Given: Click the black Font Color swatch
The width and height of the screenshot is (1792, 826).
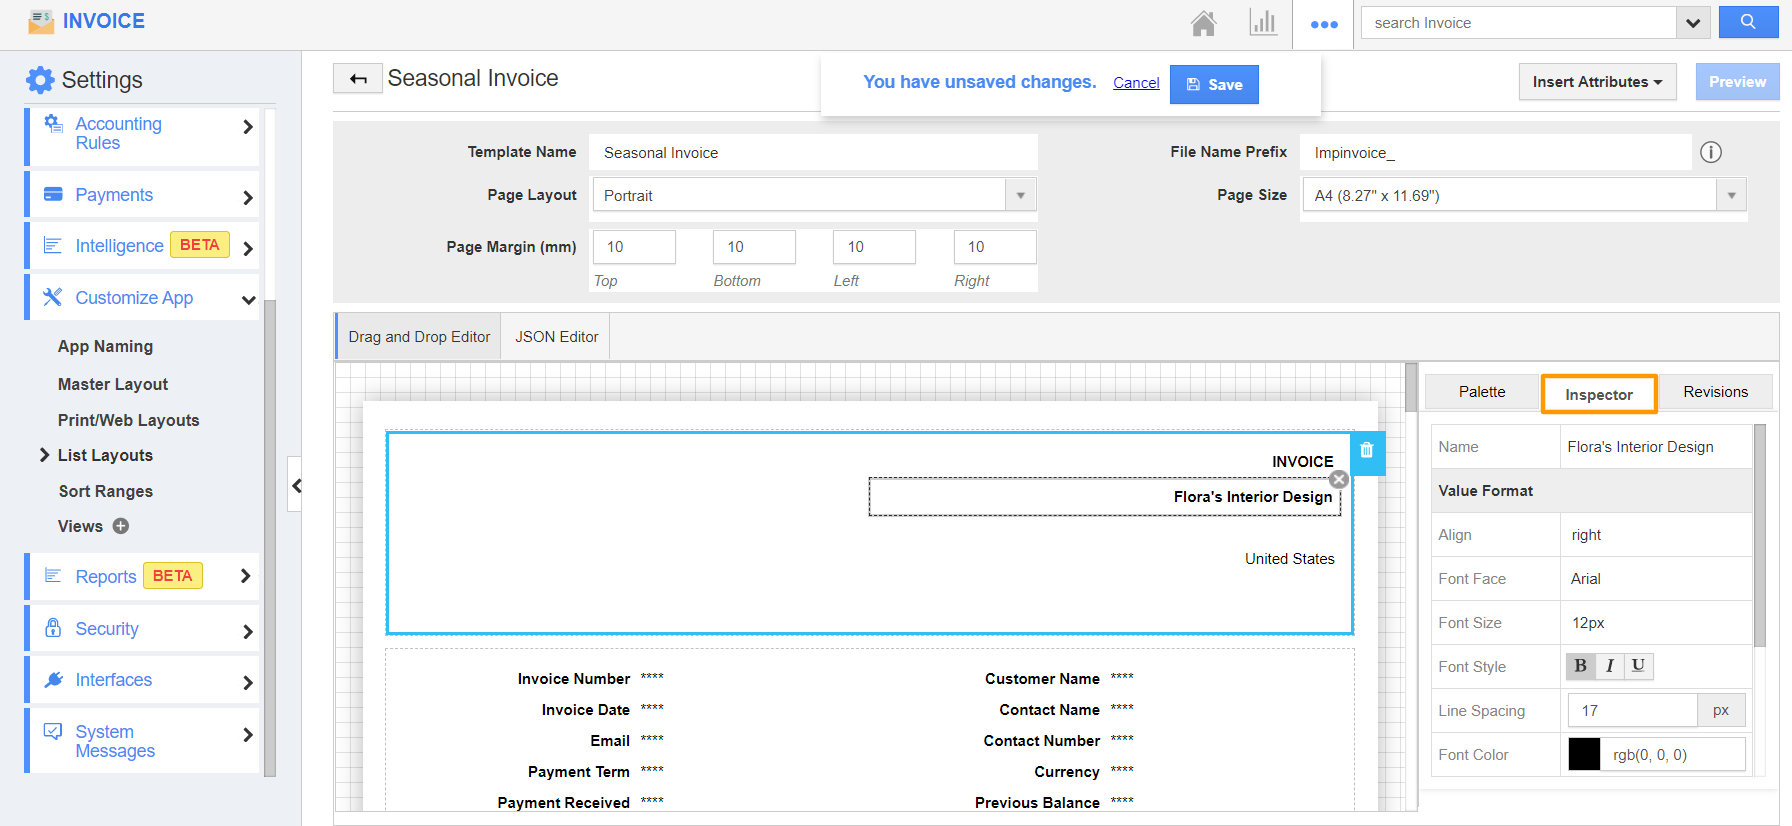Looking at the screenshot, I should [x=1584, y=755].
